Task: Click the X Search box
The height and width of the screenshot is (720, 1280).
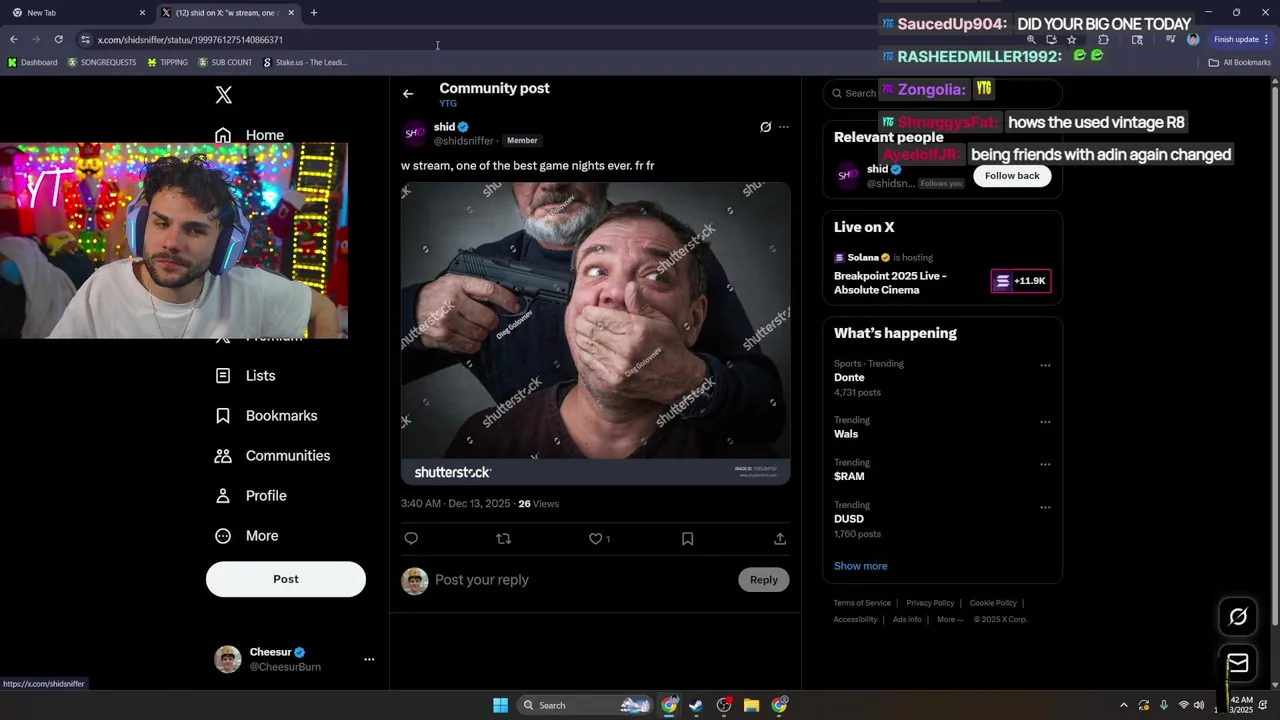Action: click(942, 93)
